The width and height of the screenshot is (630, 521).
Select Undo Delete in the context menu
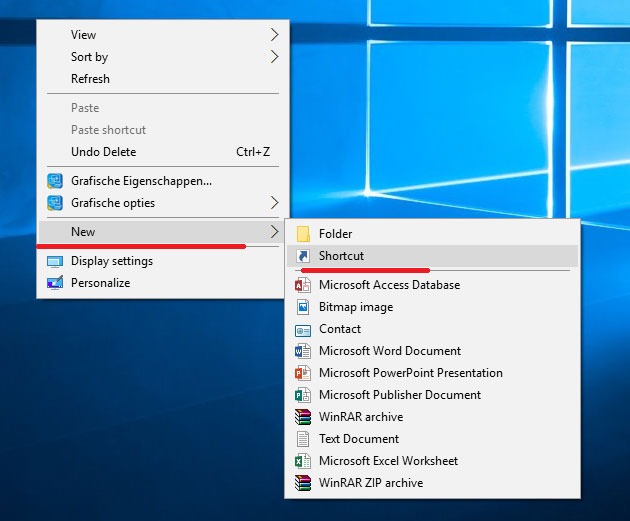tap(163, 152)
